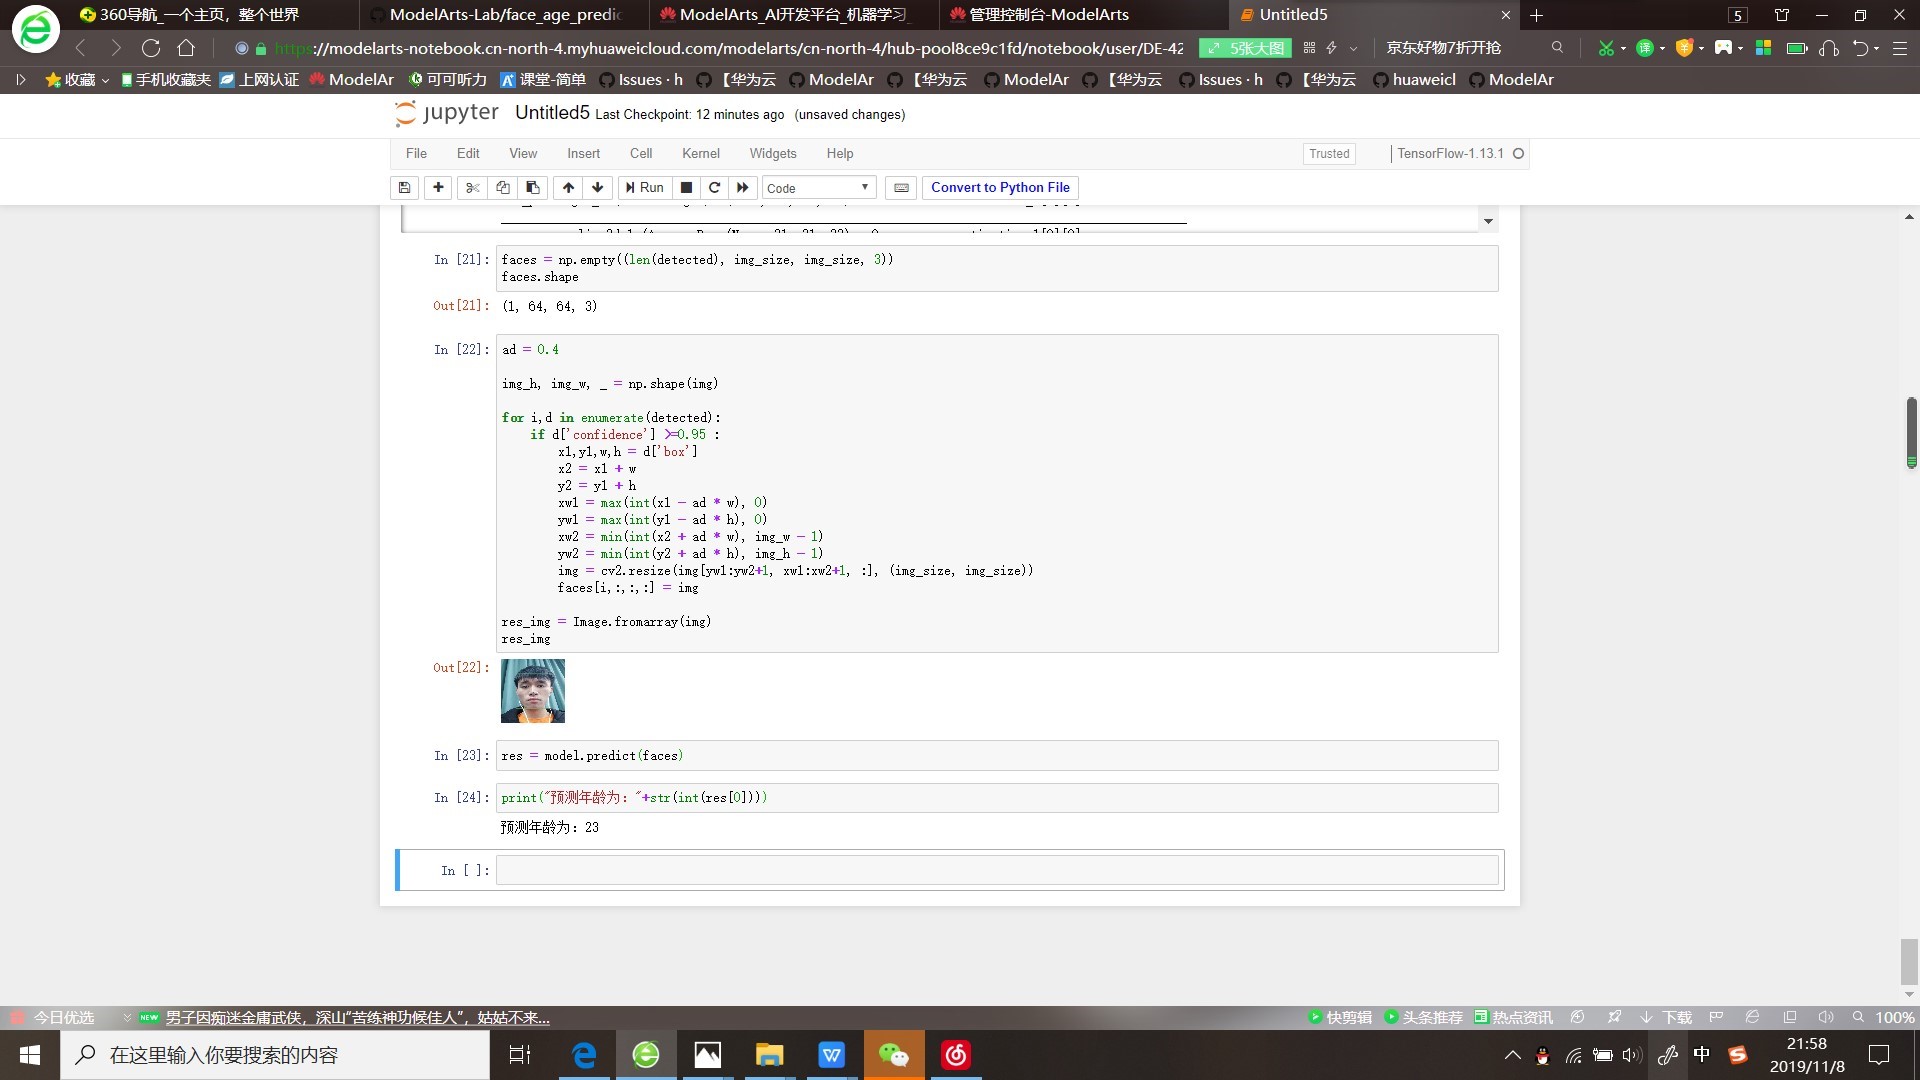Screen dimensions: 1920x1080
Task: Collapse the output scroll arrow above cell 21
Action: [1488, 221]
